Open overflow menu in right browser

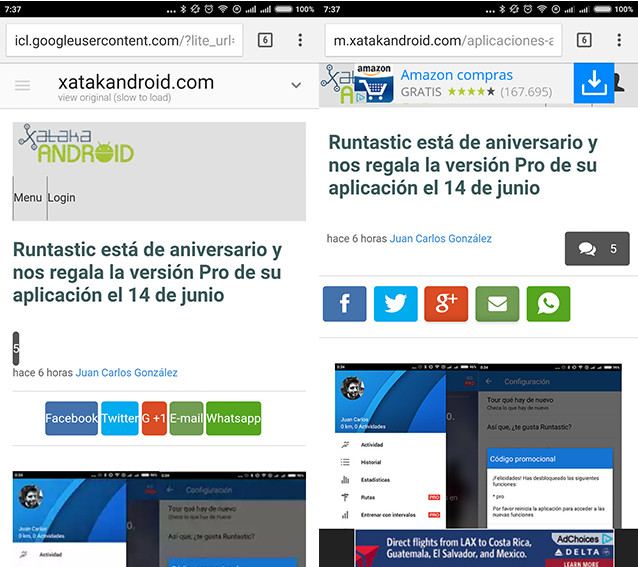(619, 40)
